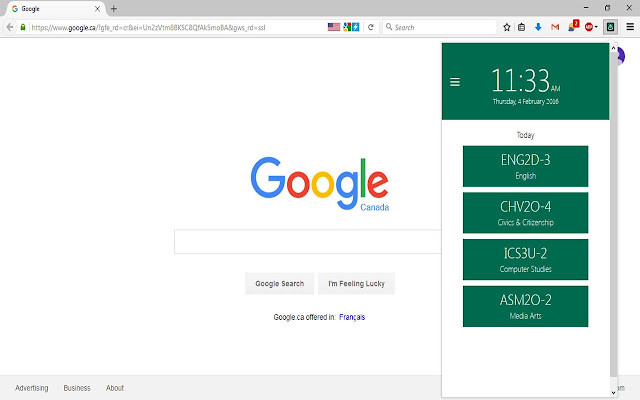Open the Business footer link
Screen dimensions: 640x400
(77, 388)
